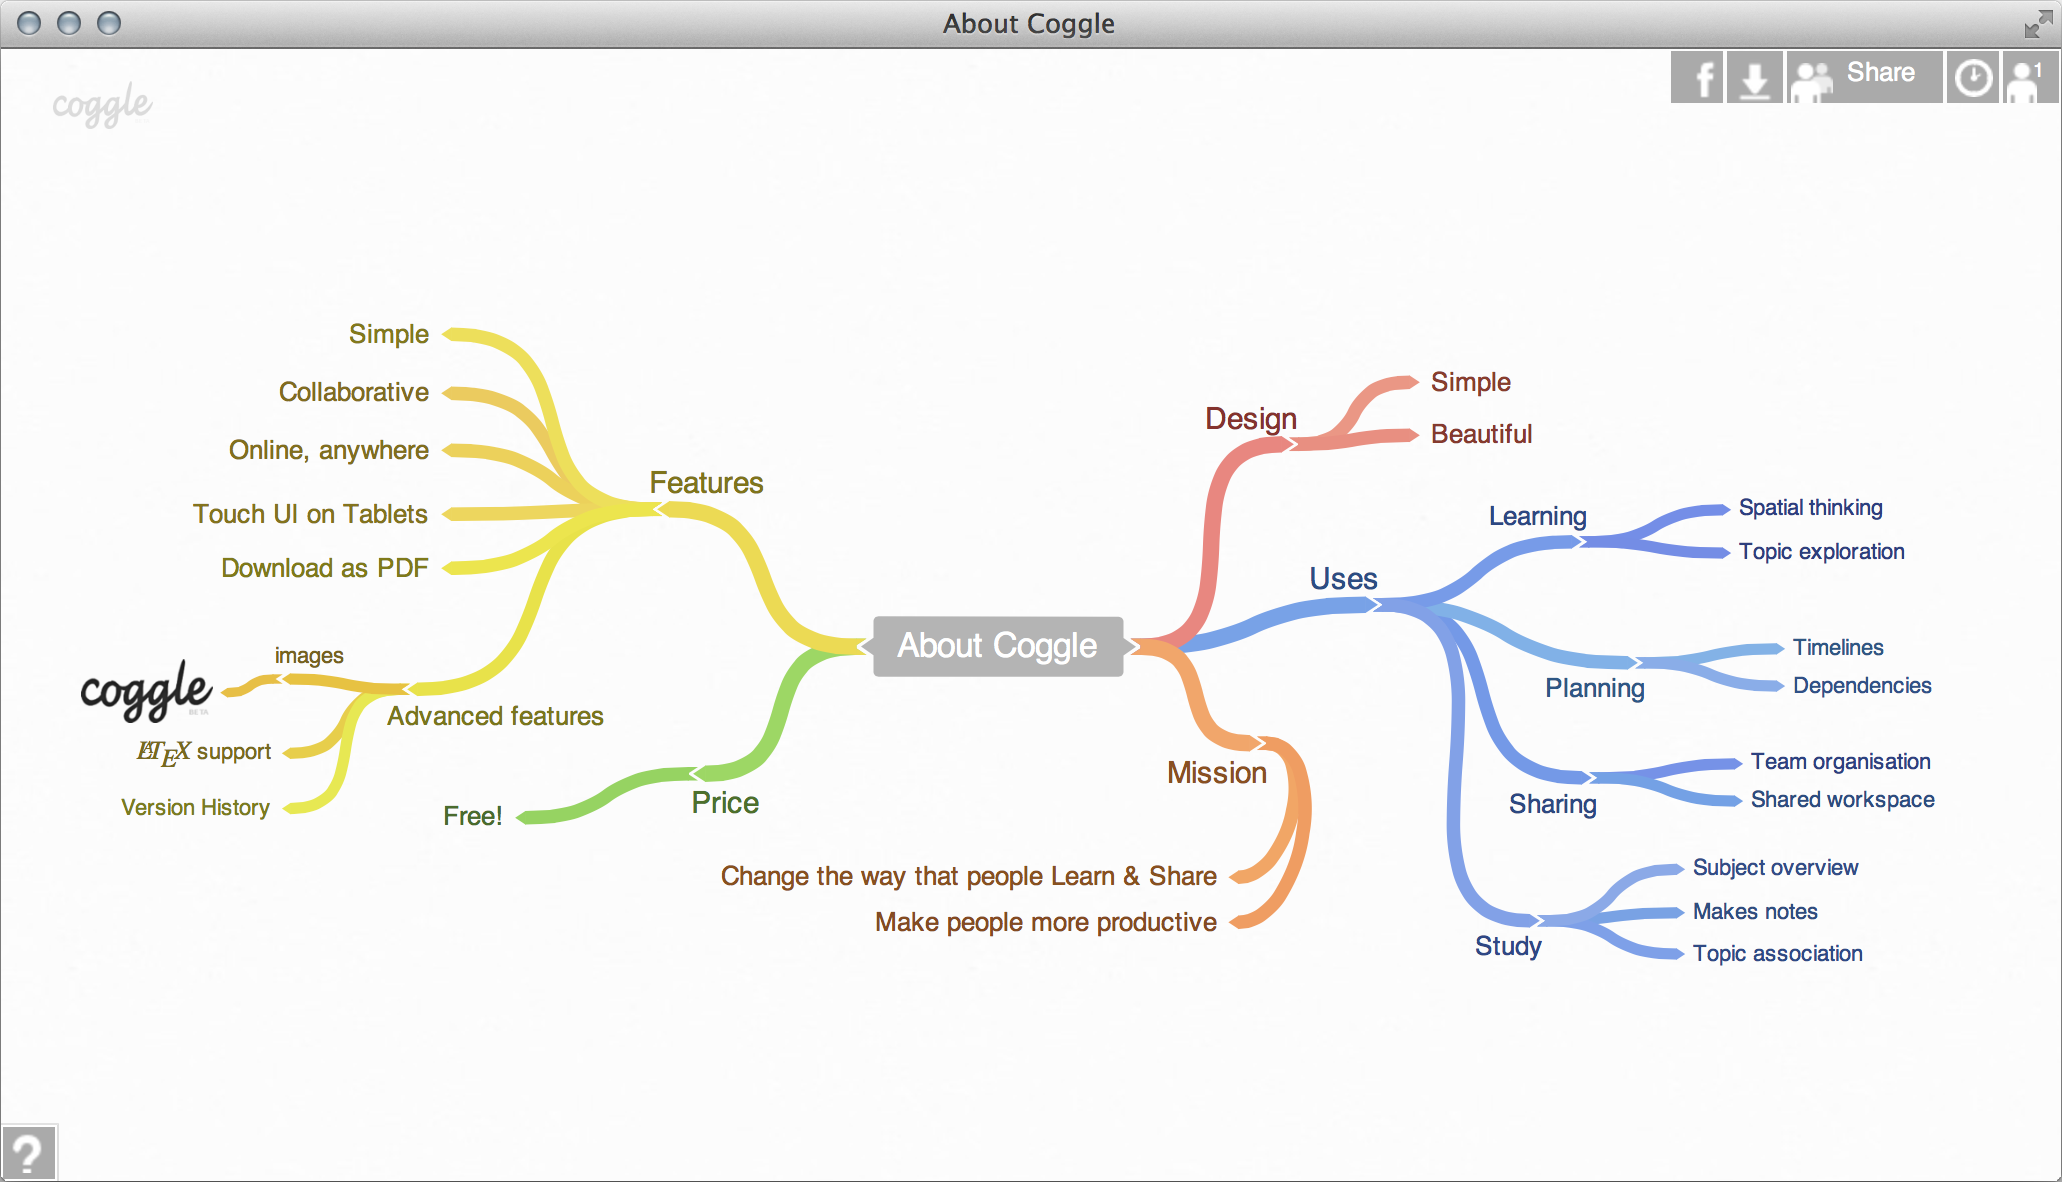Click the user profile icon

click(x=2028, y=76)
